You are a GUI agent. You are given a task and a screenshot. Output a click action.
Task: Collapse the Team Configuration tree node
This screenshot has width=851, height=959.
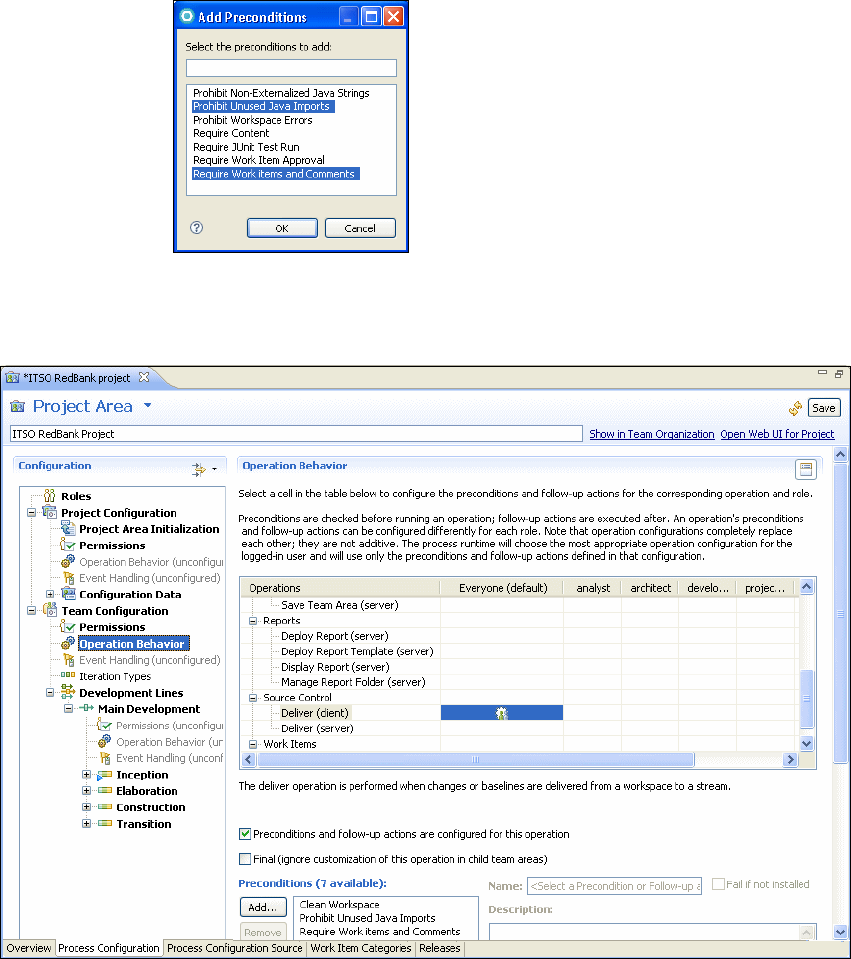(32, 610)
